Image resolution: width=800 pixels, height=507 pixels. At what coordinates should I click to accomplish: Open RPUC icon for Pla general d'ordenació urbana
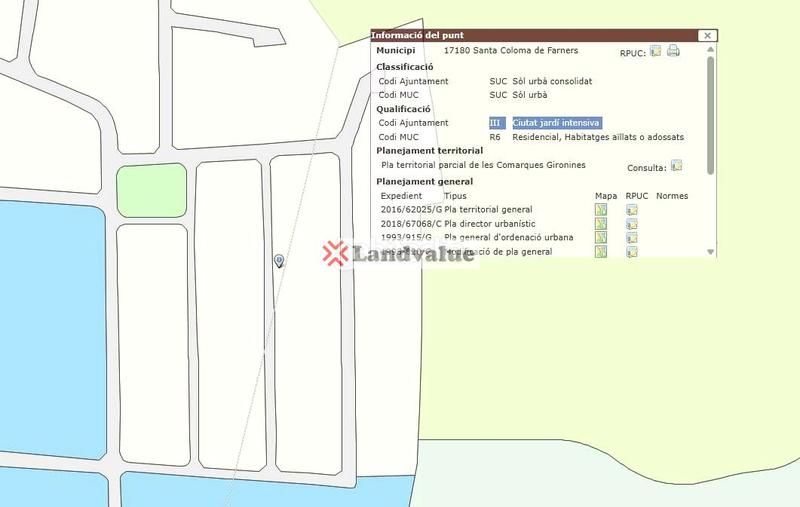[x=632, y=238]
